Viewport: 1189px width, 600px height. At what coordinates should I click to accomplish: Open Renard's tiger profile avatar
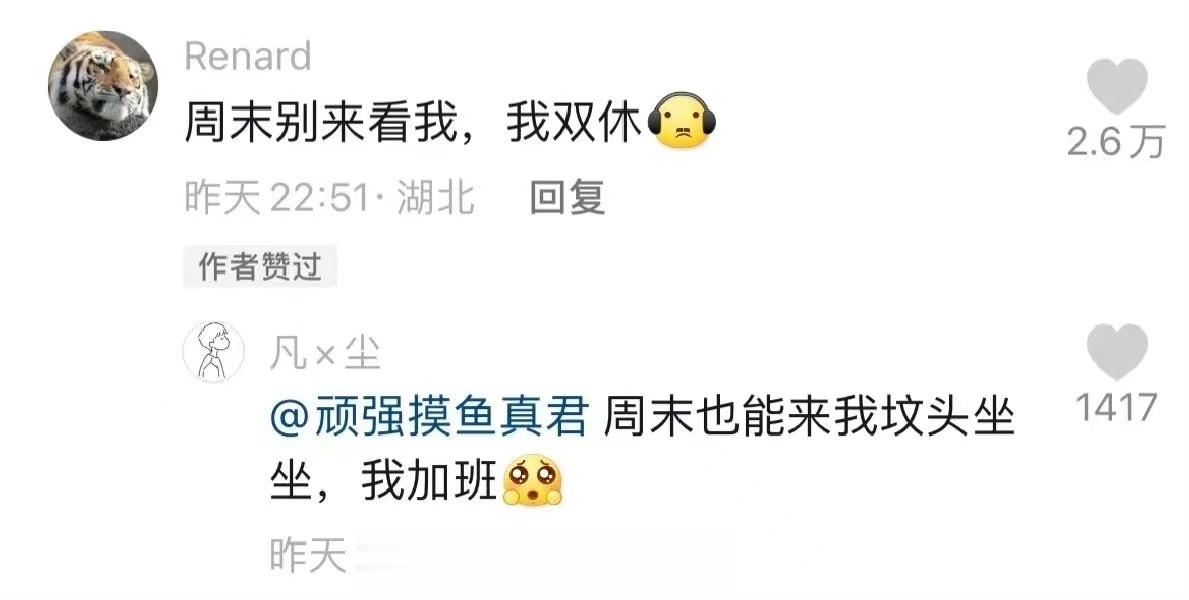[103, 86]
